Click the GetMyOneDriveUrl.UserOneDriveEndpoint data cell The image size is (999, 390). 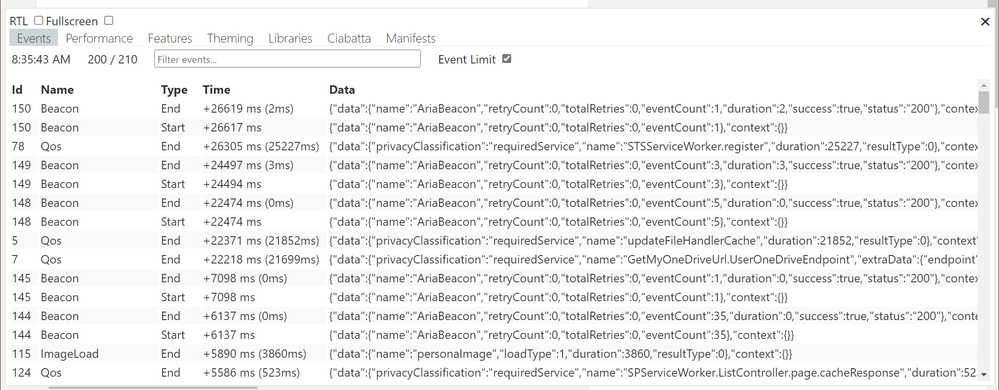coord(653,259)
